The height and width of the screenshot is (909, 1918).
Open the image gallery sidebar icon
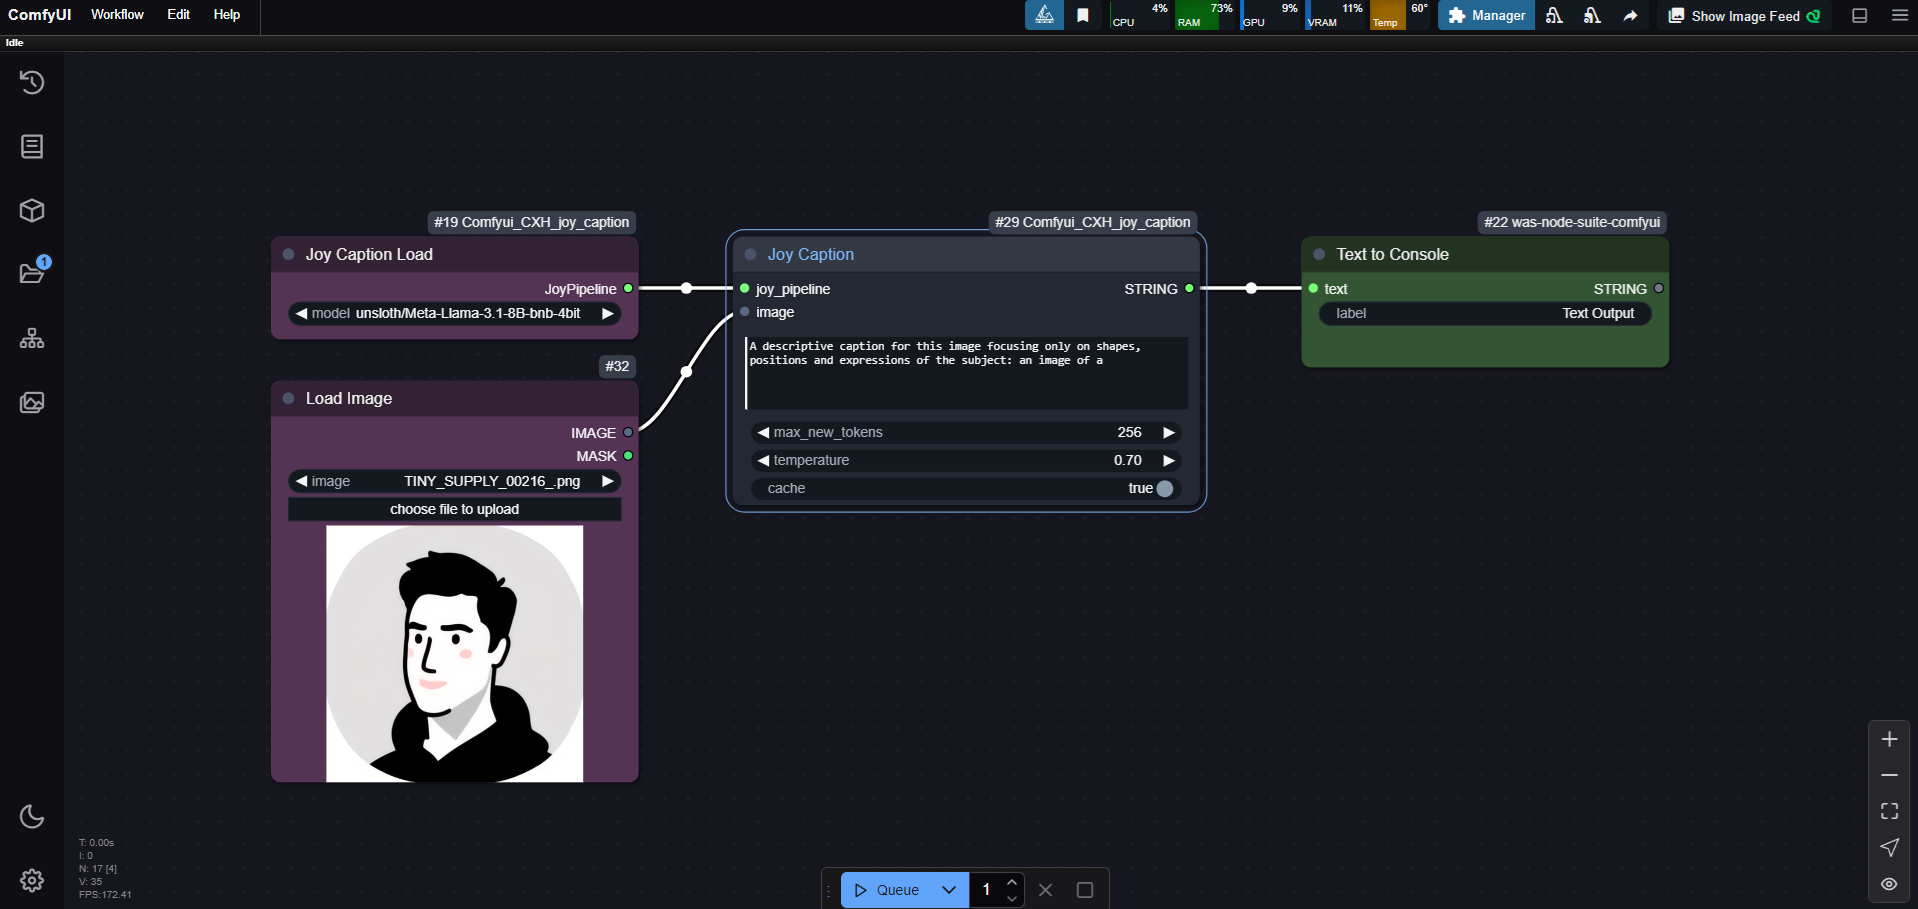coord(32,402)
